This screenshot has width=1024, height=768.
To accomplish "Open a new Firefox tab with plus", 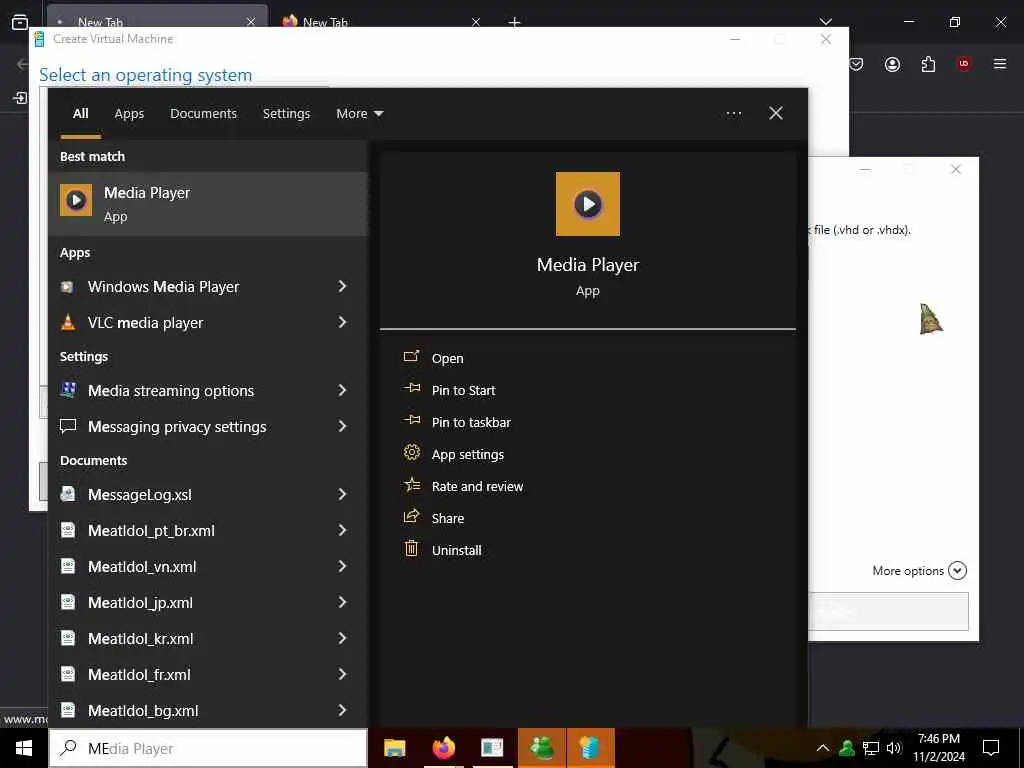I will point(515,22).
